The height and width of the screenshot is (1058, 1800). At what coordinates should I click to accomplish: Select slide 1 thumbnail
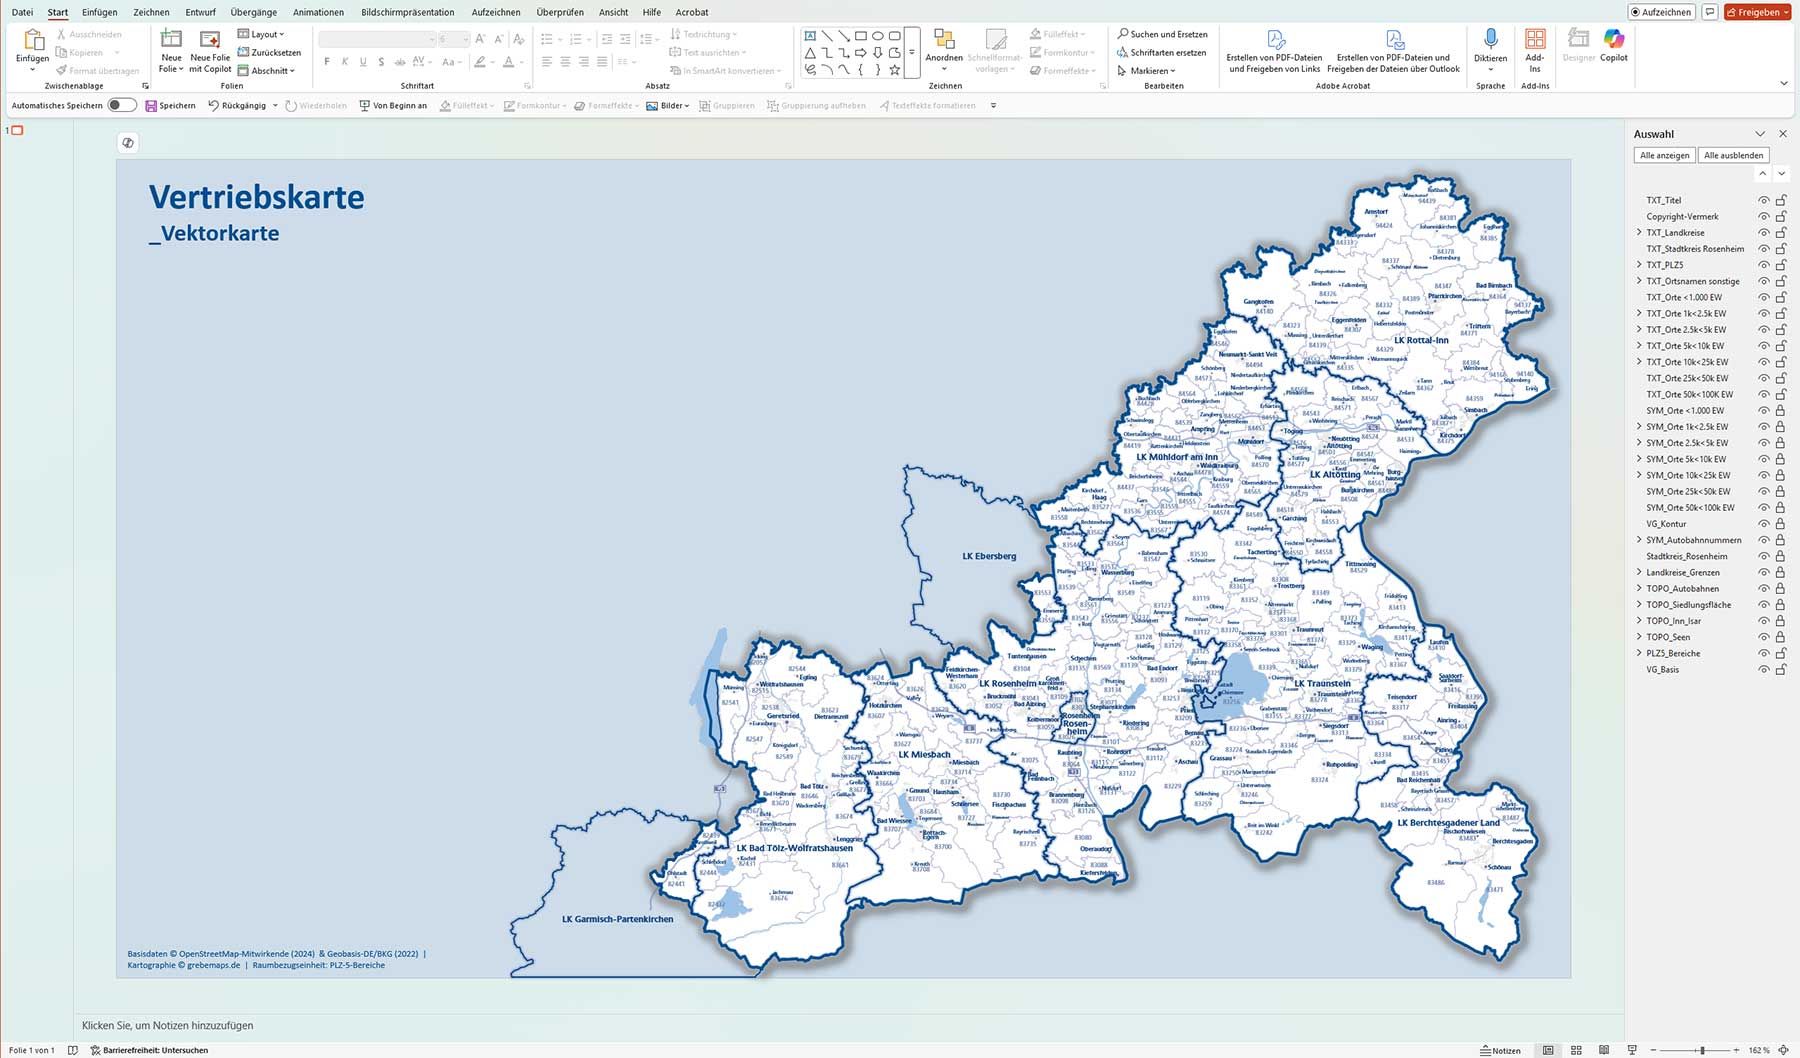pos(17,131)
